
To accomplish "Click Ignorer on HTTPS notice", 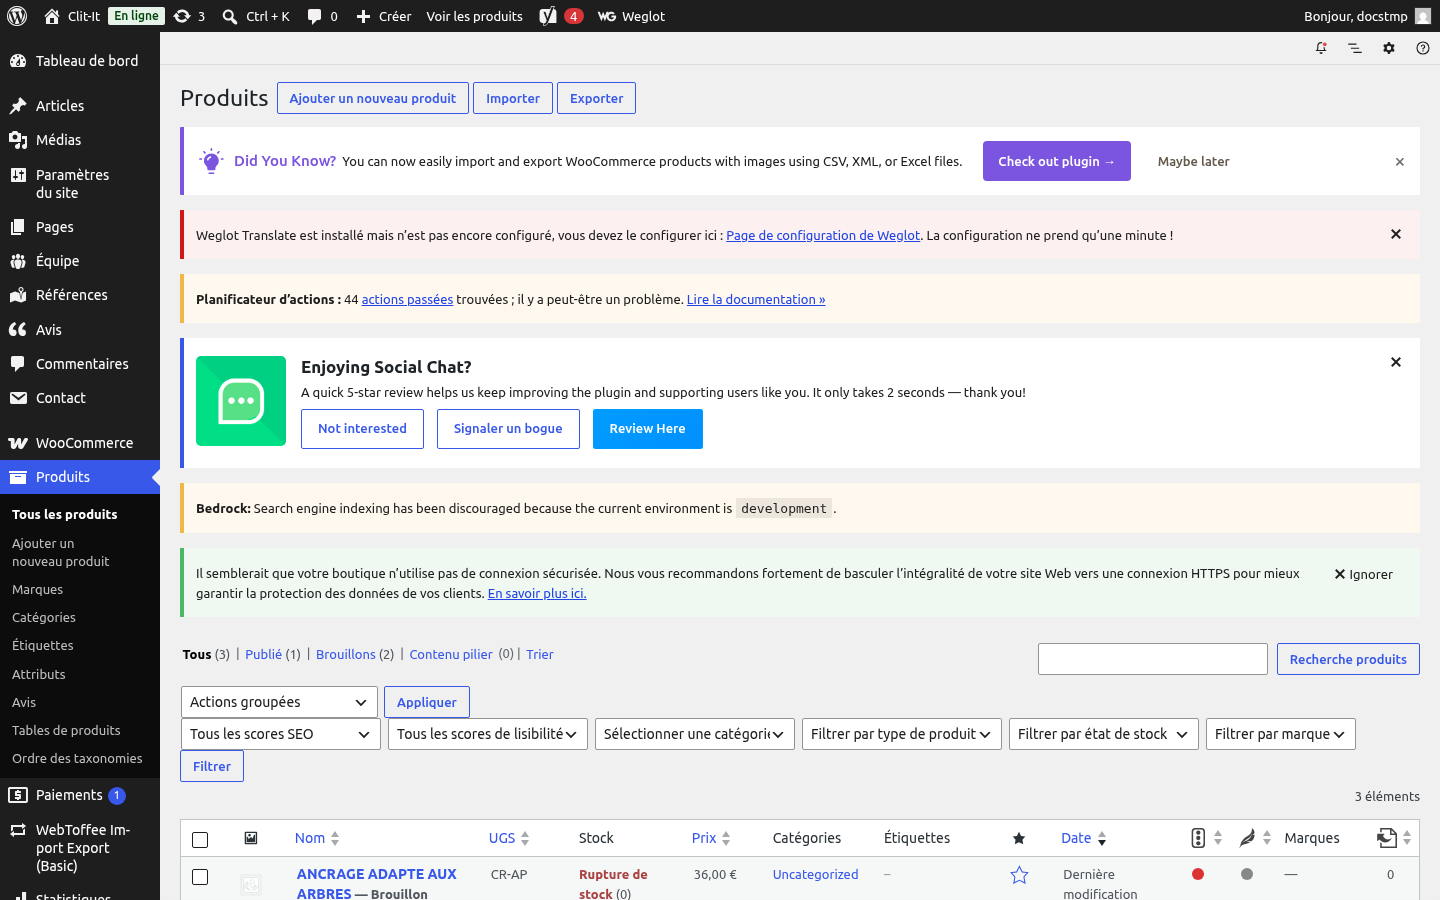I will [x=1363, y=575].
